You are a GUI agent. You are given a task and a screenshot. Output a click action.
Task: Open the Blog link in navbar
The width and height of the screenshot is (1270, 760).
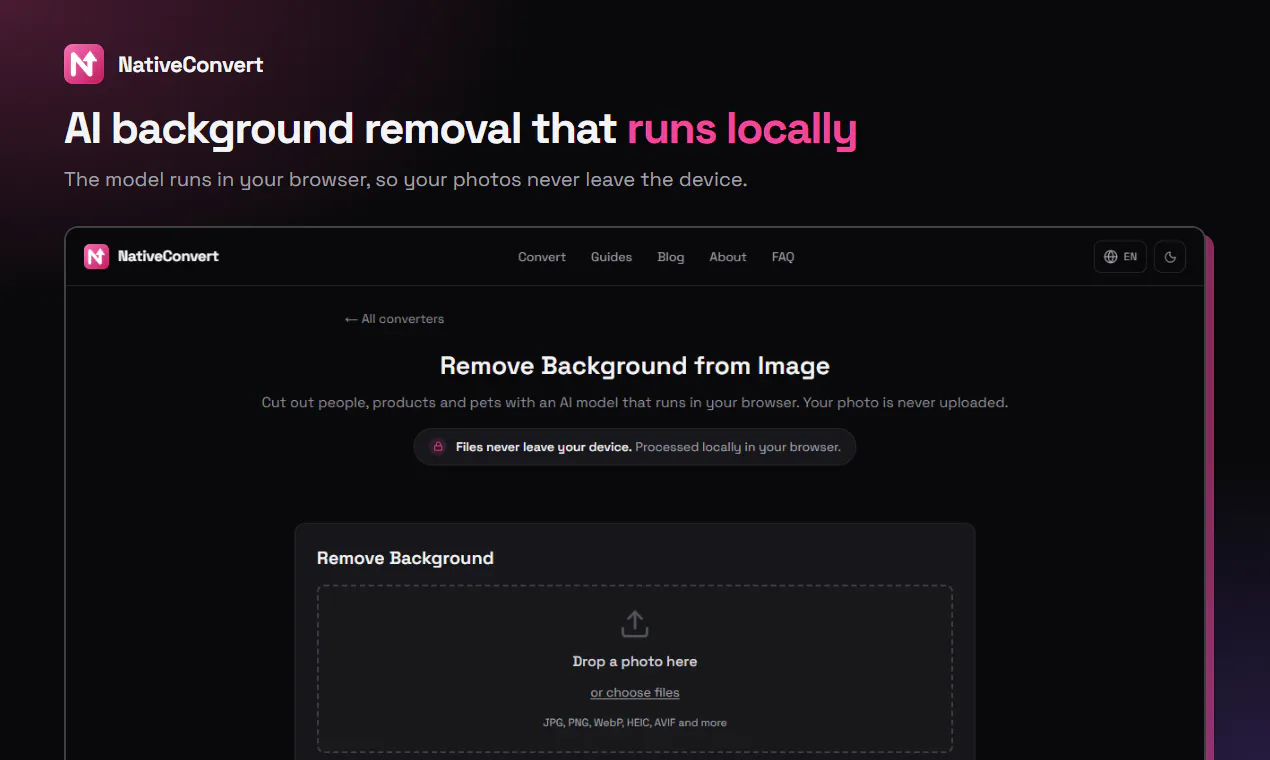[671, 257]
